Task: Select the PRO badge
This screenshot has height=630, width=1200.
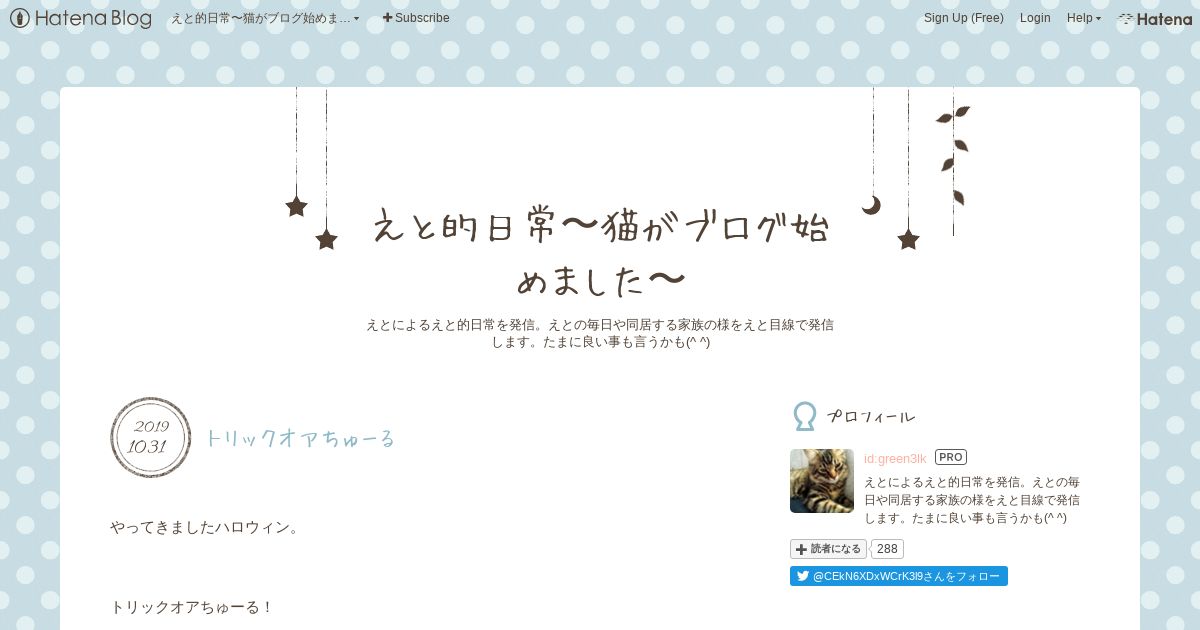Action: [x=951, y=457]
